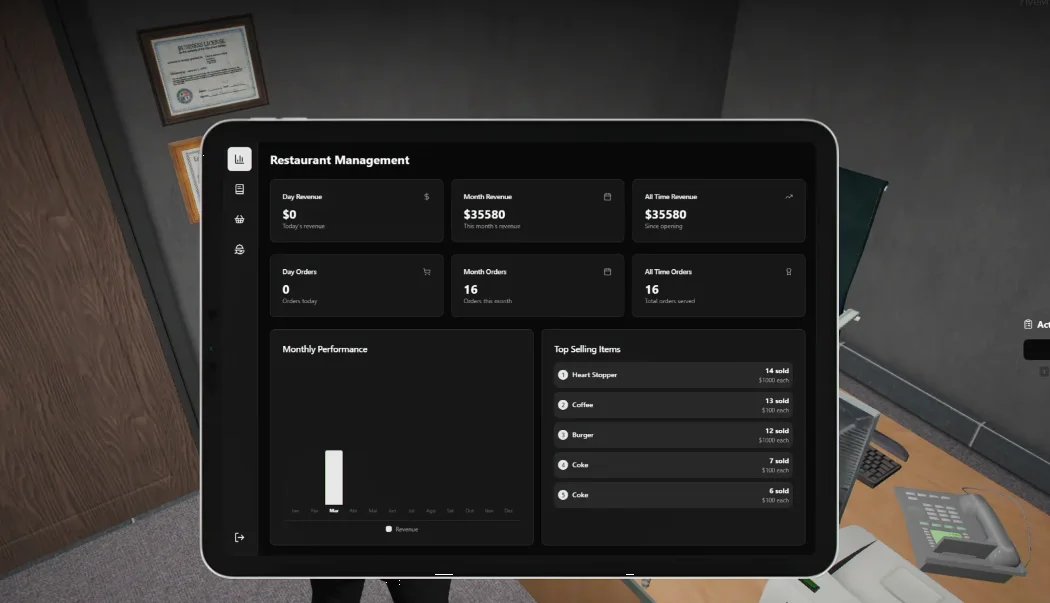Open the shopping basket sidebar icon

[x=239, y=219]
